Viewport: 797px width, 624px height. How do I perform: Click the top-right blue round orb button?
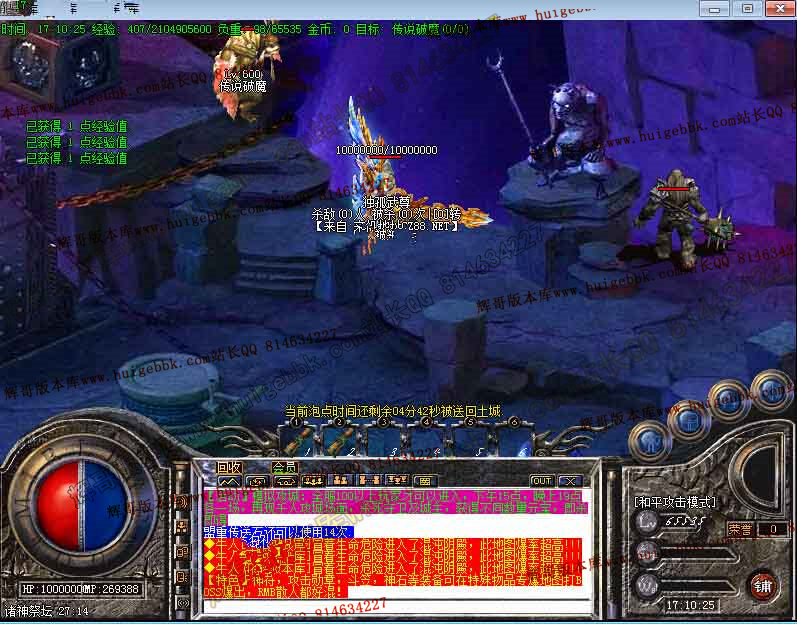pos(769,387)
